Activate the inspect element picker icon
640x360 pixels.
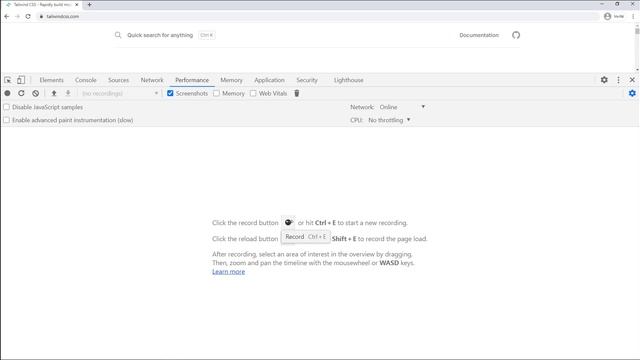(8, 80)
